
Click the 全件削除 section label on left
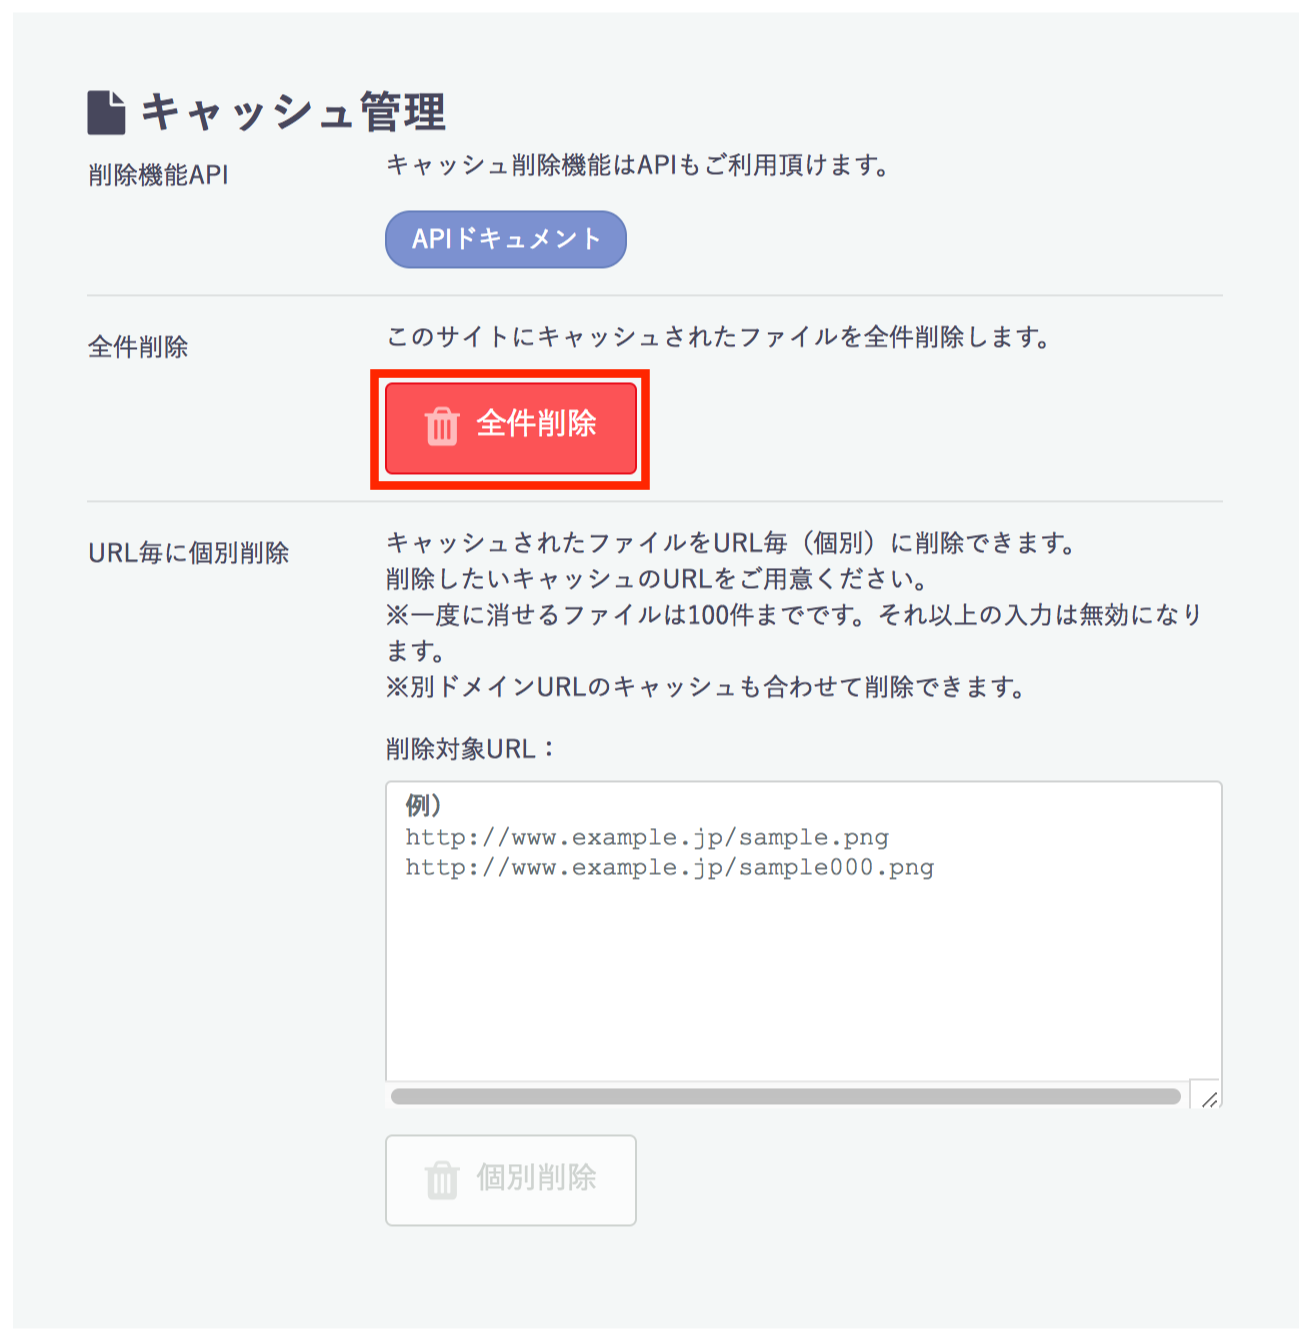tap(138, 347)
